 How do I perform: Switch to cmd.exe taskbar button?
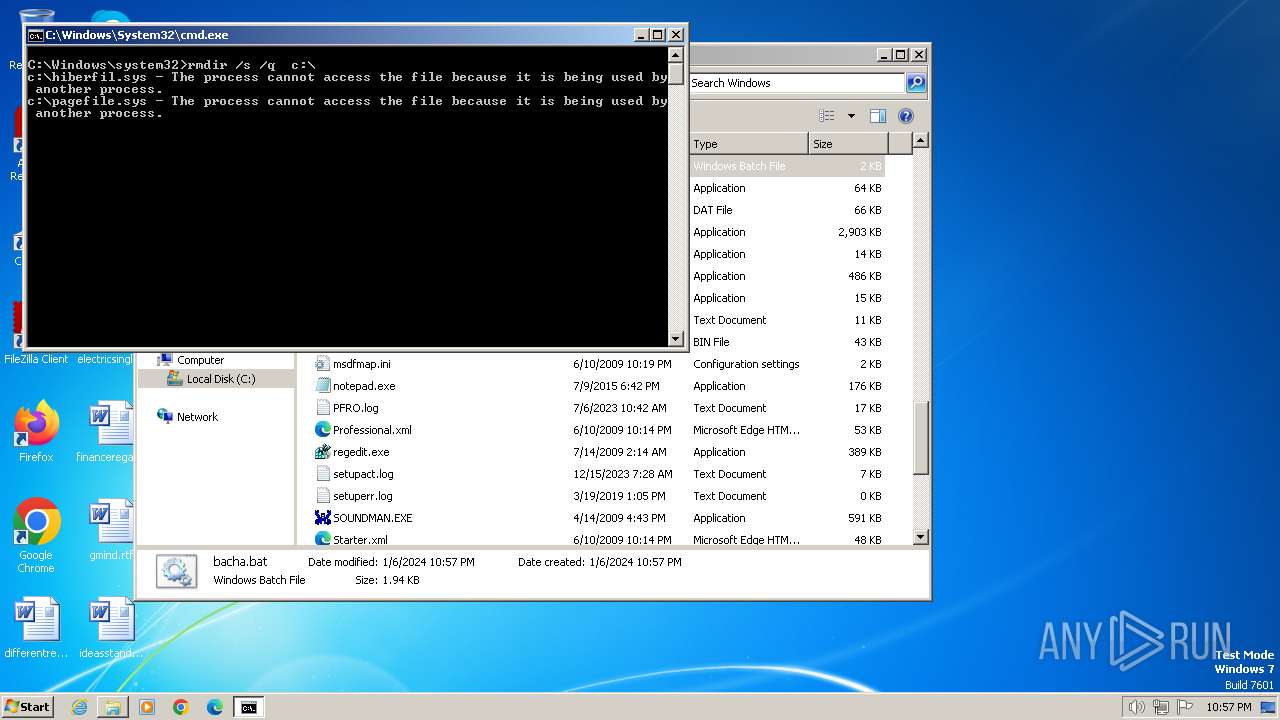pyautogui.click(x=248, y=707)
